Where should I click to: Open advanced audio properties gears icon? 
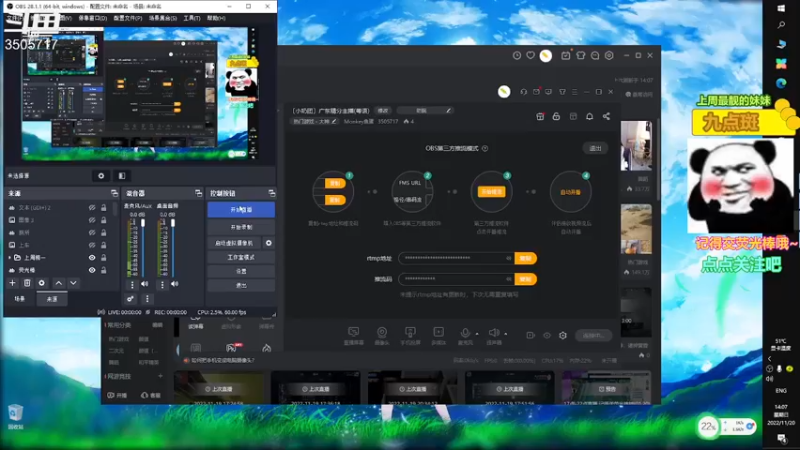130,299
